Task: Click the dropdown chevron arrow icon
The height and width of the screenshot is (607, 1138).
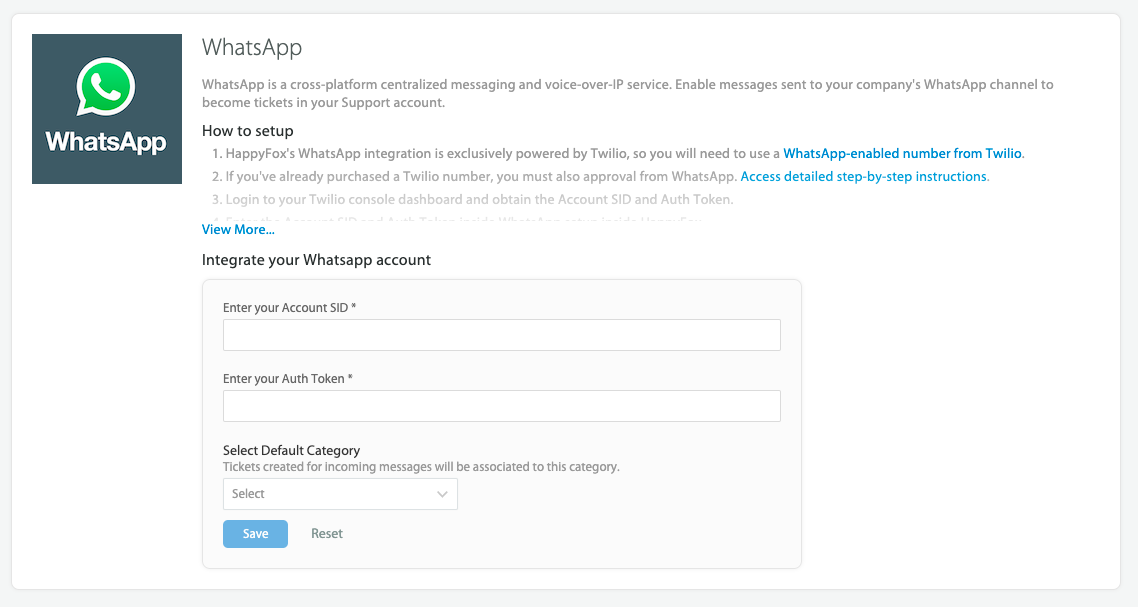Action: (442, 494)
